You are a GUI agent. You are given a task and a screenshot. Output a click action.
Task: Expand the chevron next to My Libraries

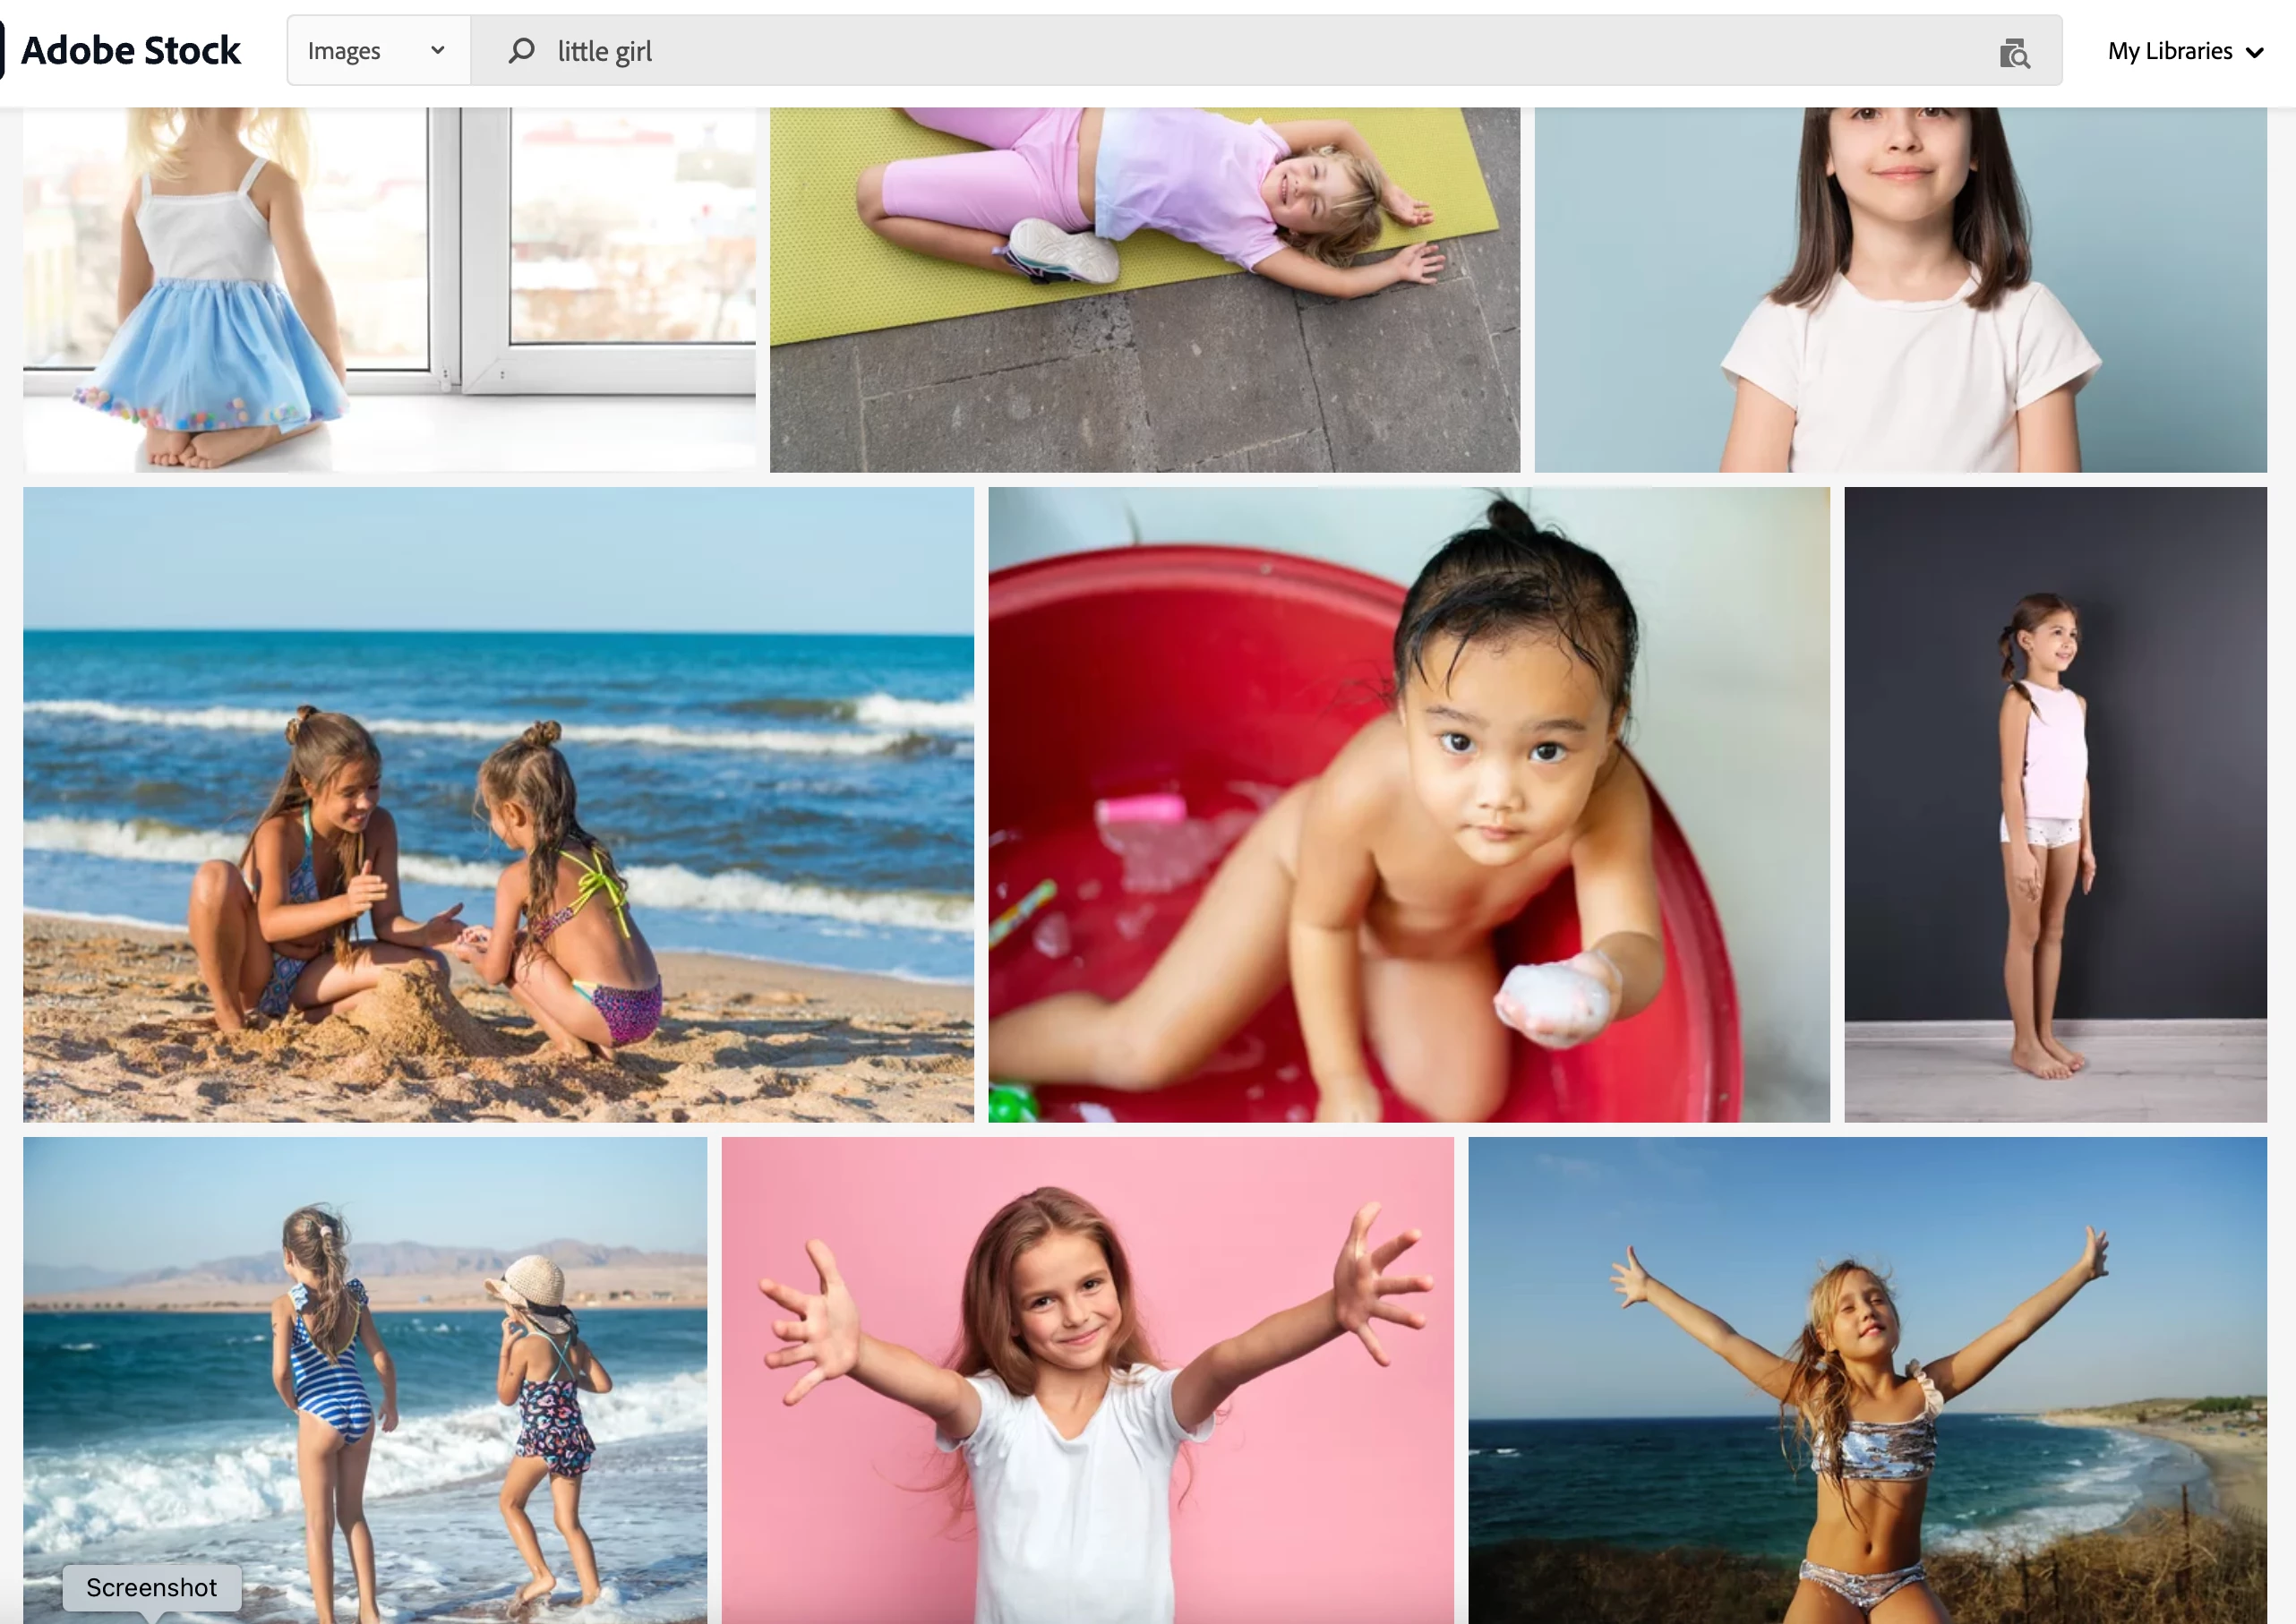pyautogui.click(x=2255, y=52)
